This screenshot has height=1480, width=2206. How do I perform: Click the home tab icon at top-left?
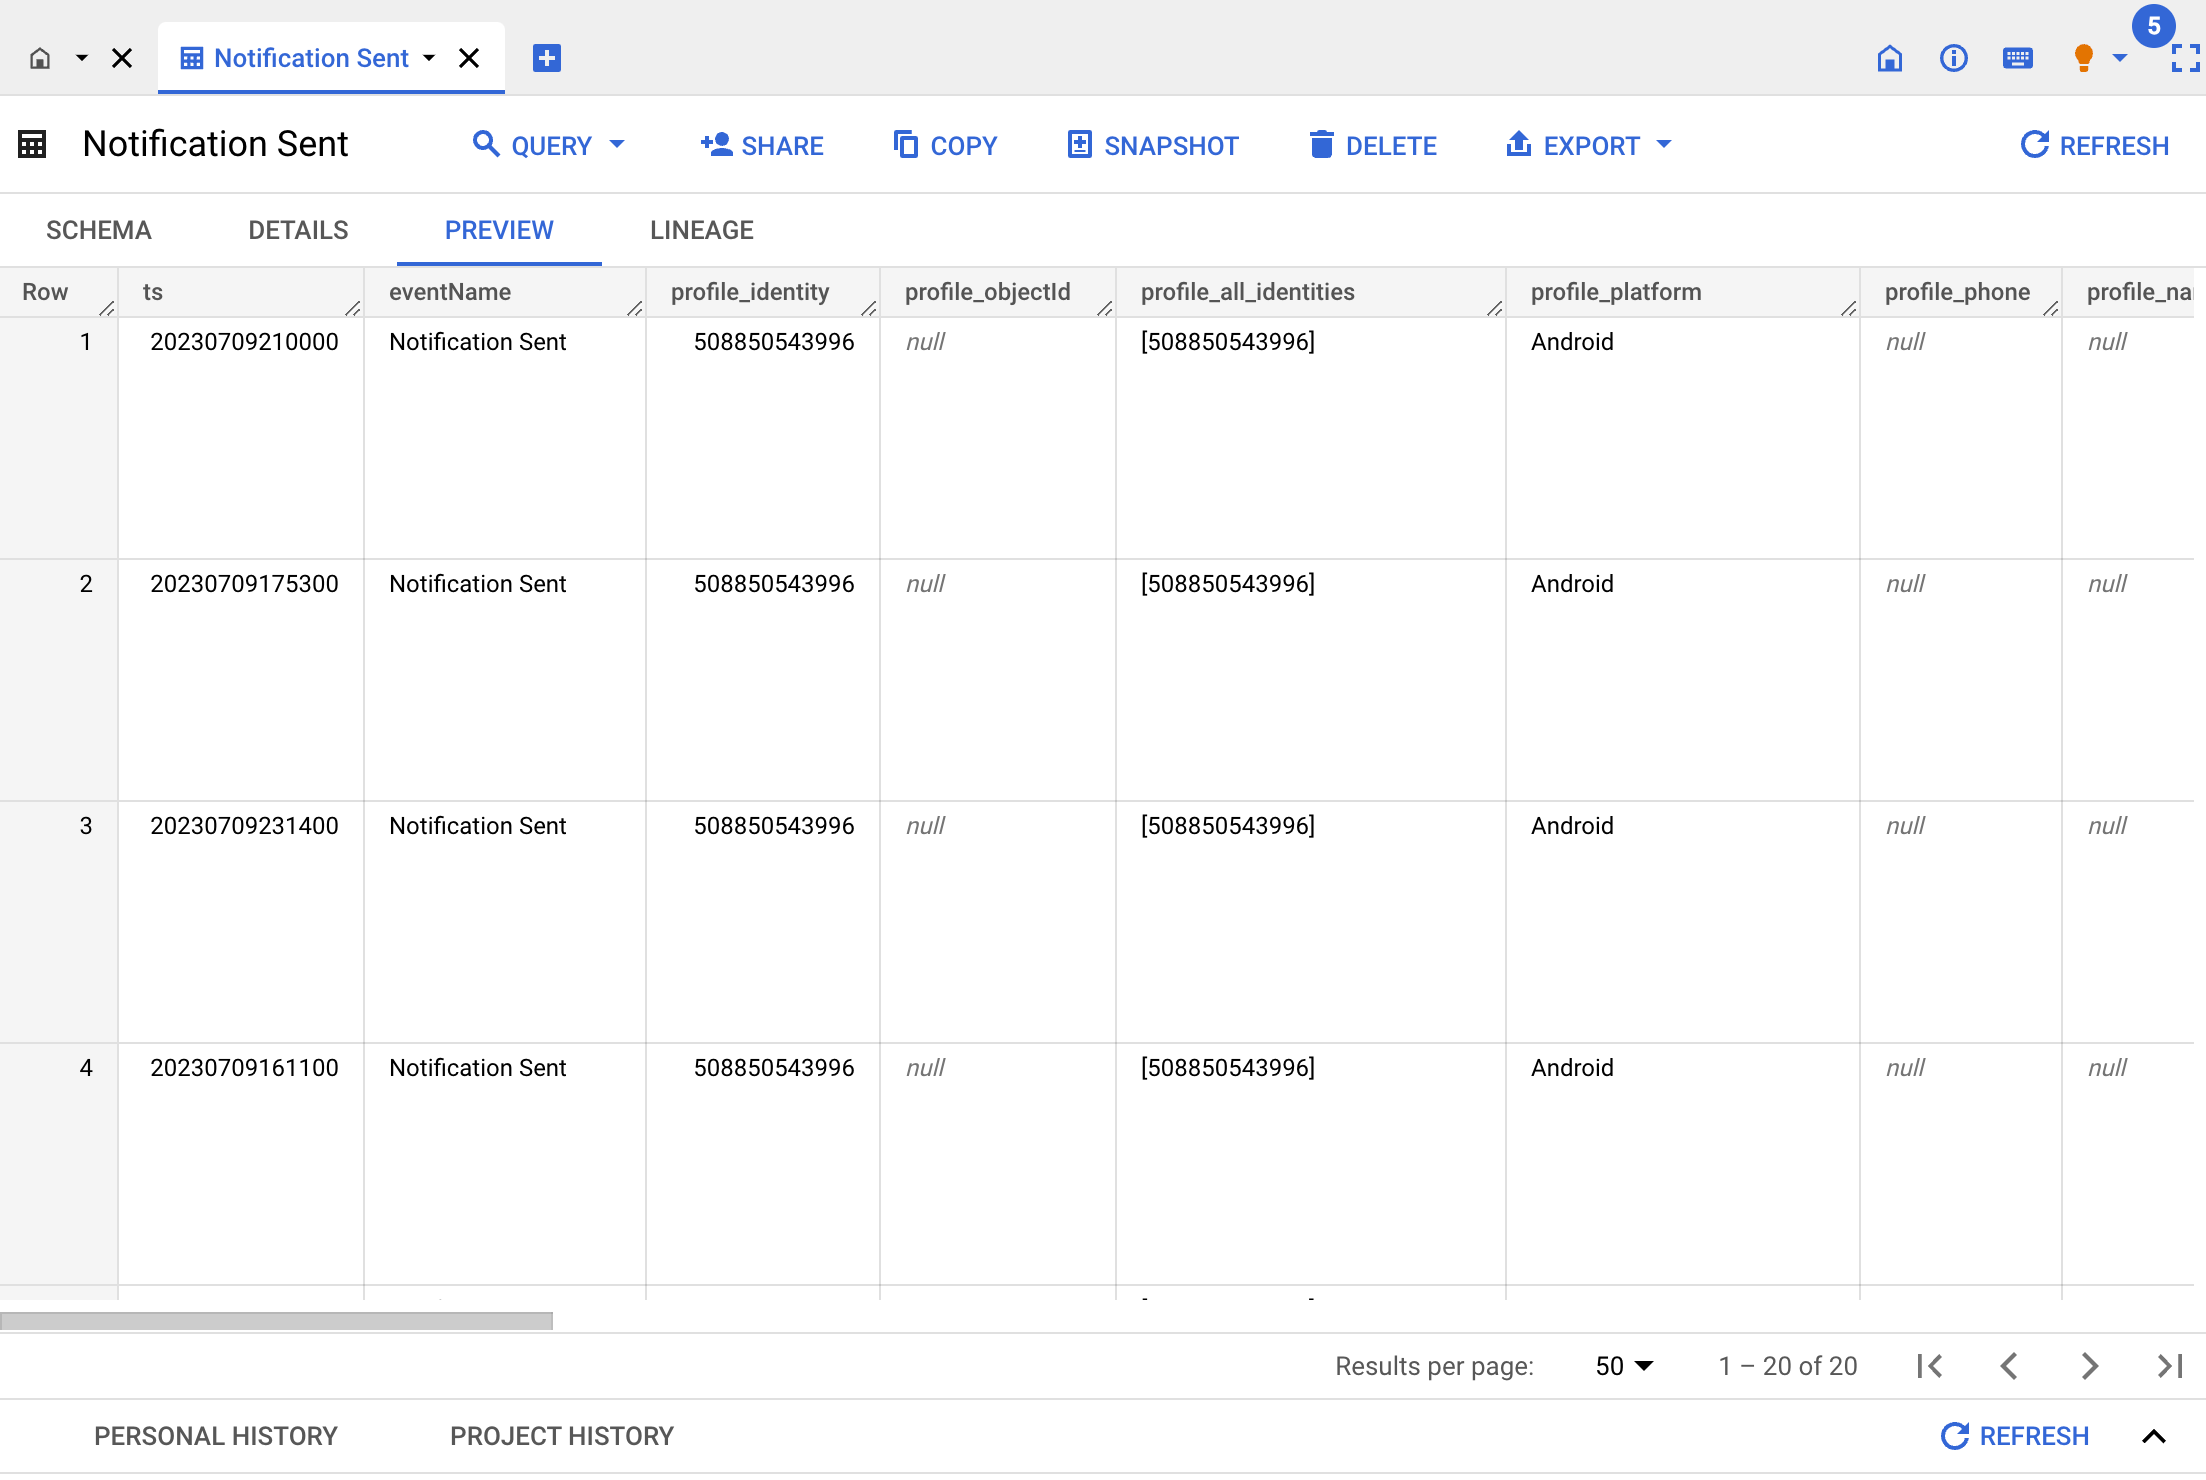40,58
